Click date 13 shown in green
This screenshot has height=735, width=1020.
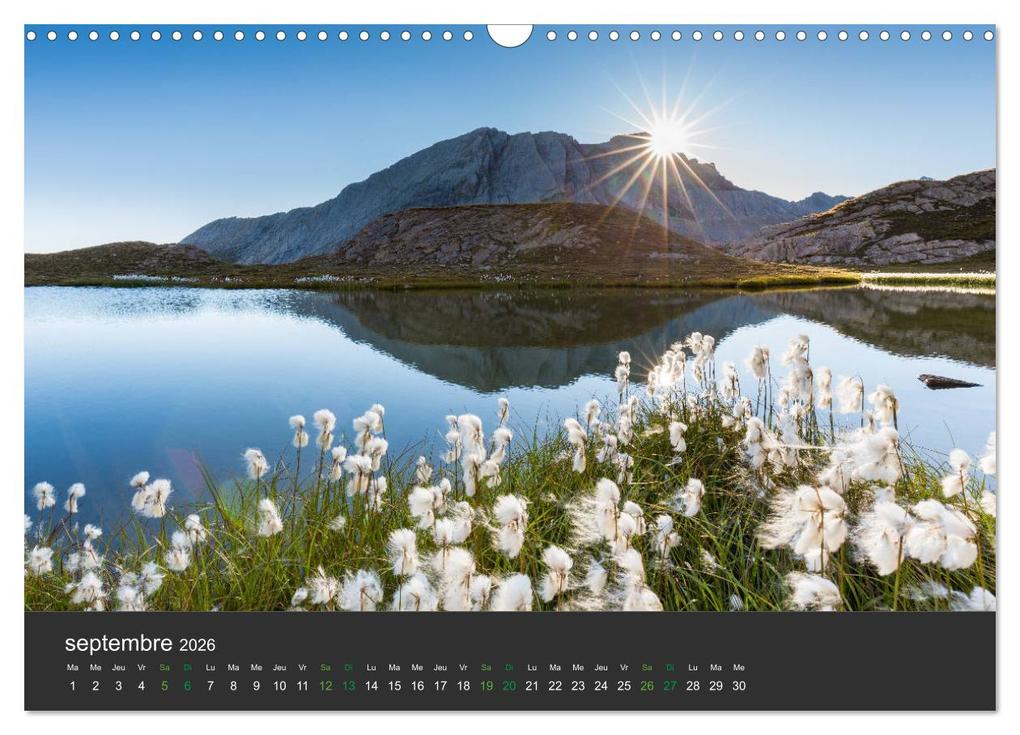click(348, 686)
